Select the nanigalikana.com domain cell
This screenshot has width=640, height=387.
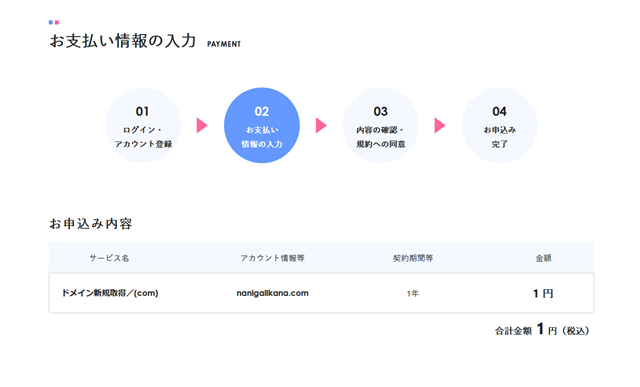[273, 293]
